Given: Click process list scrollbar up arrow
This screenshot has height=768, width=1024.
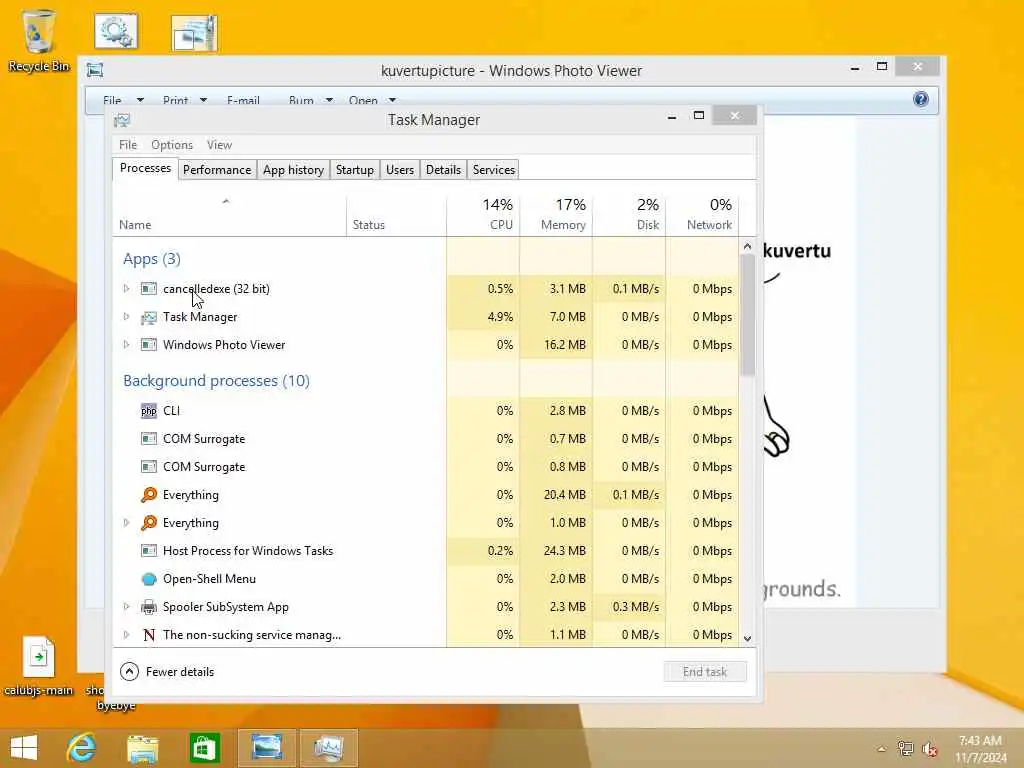Looking at the screenshot, I should (748, 246).
